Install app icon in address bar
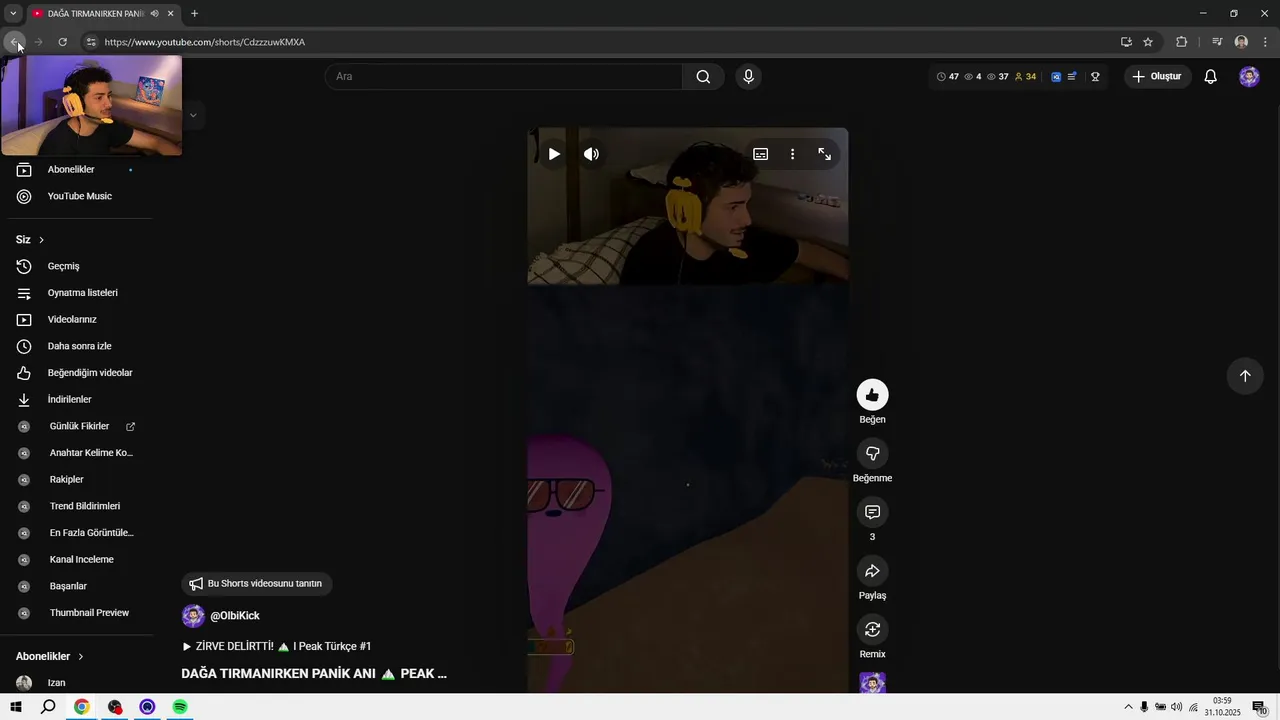 1126,42
